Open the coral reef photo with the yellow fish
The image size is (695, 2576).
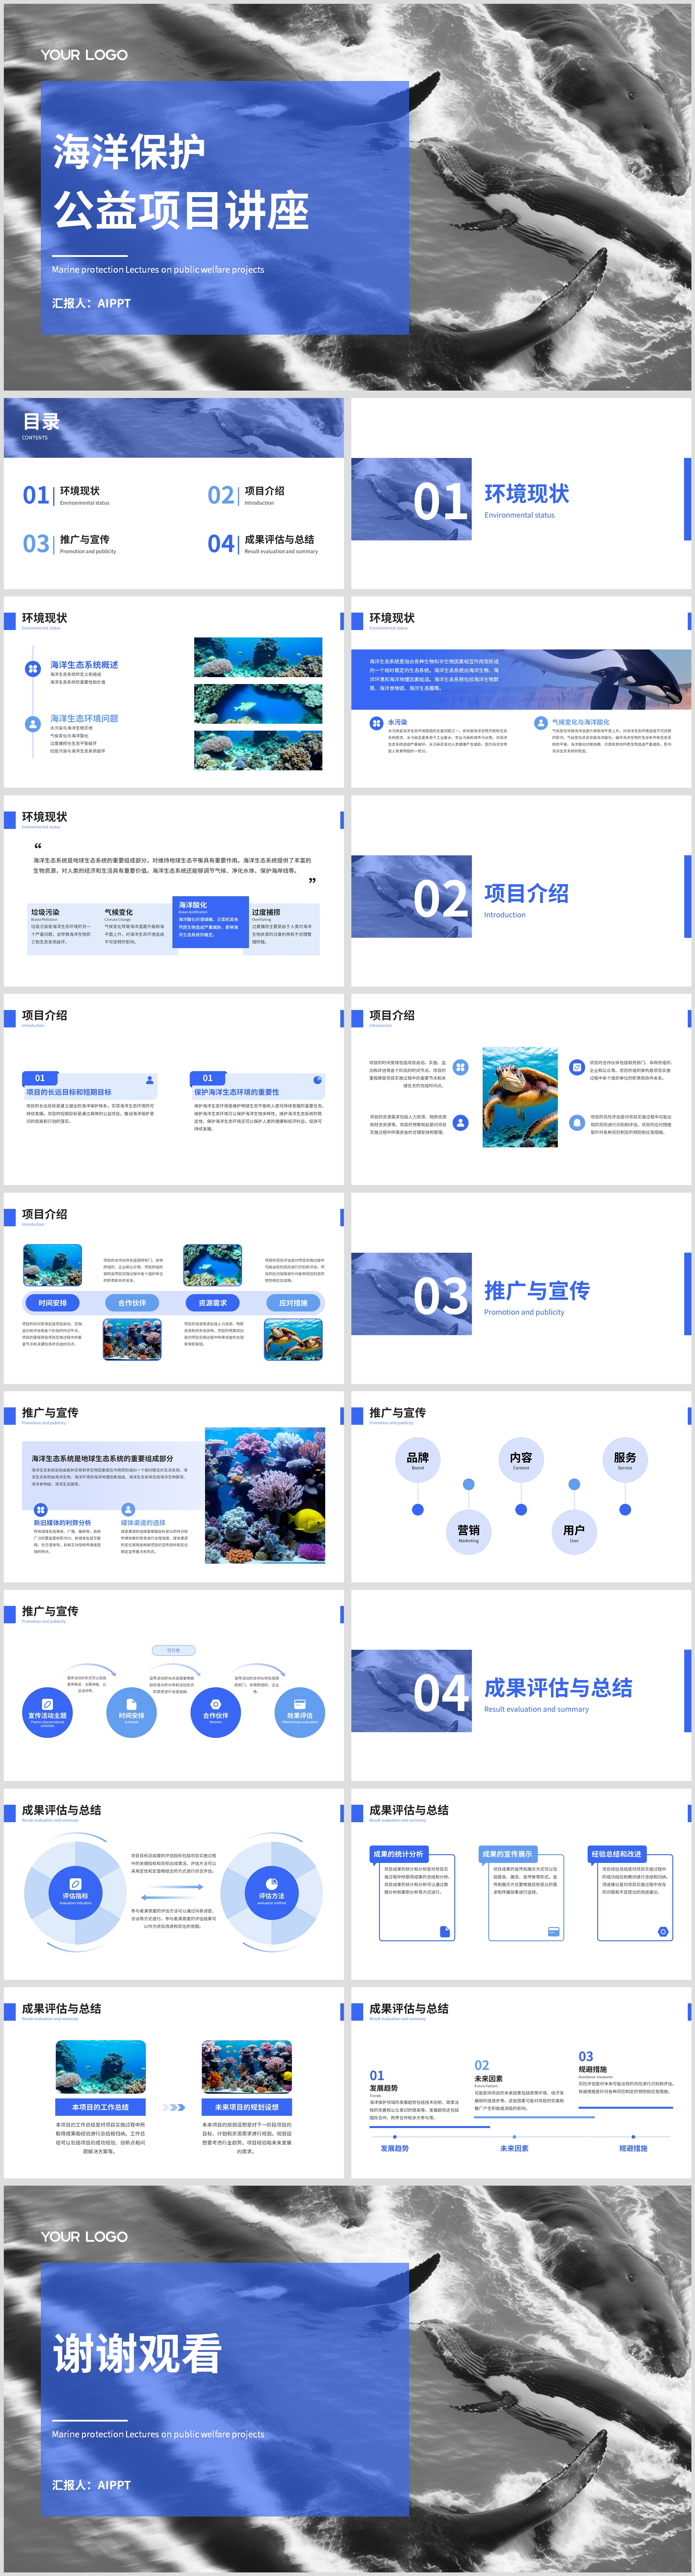coord(265,1495)
